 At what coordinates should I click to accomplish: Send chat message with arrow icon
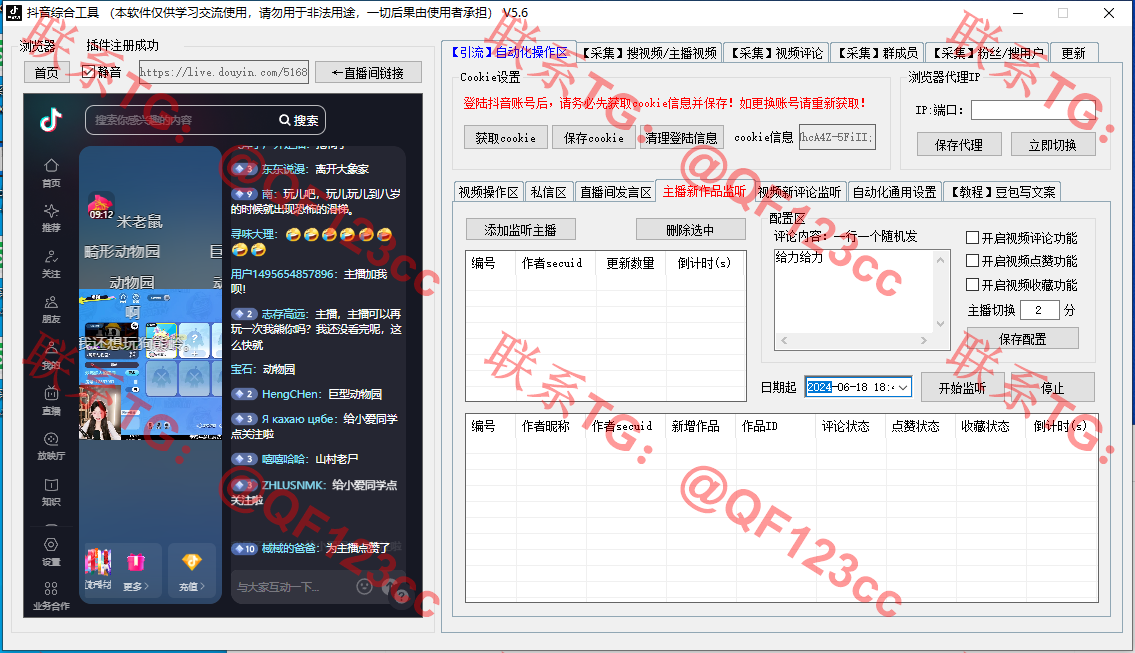point(389,586)
